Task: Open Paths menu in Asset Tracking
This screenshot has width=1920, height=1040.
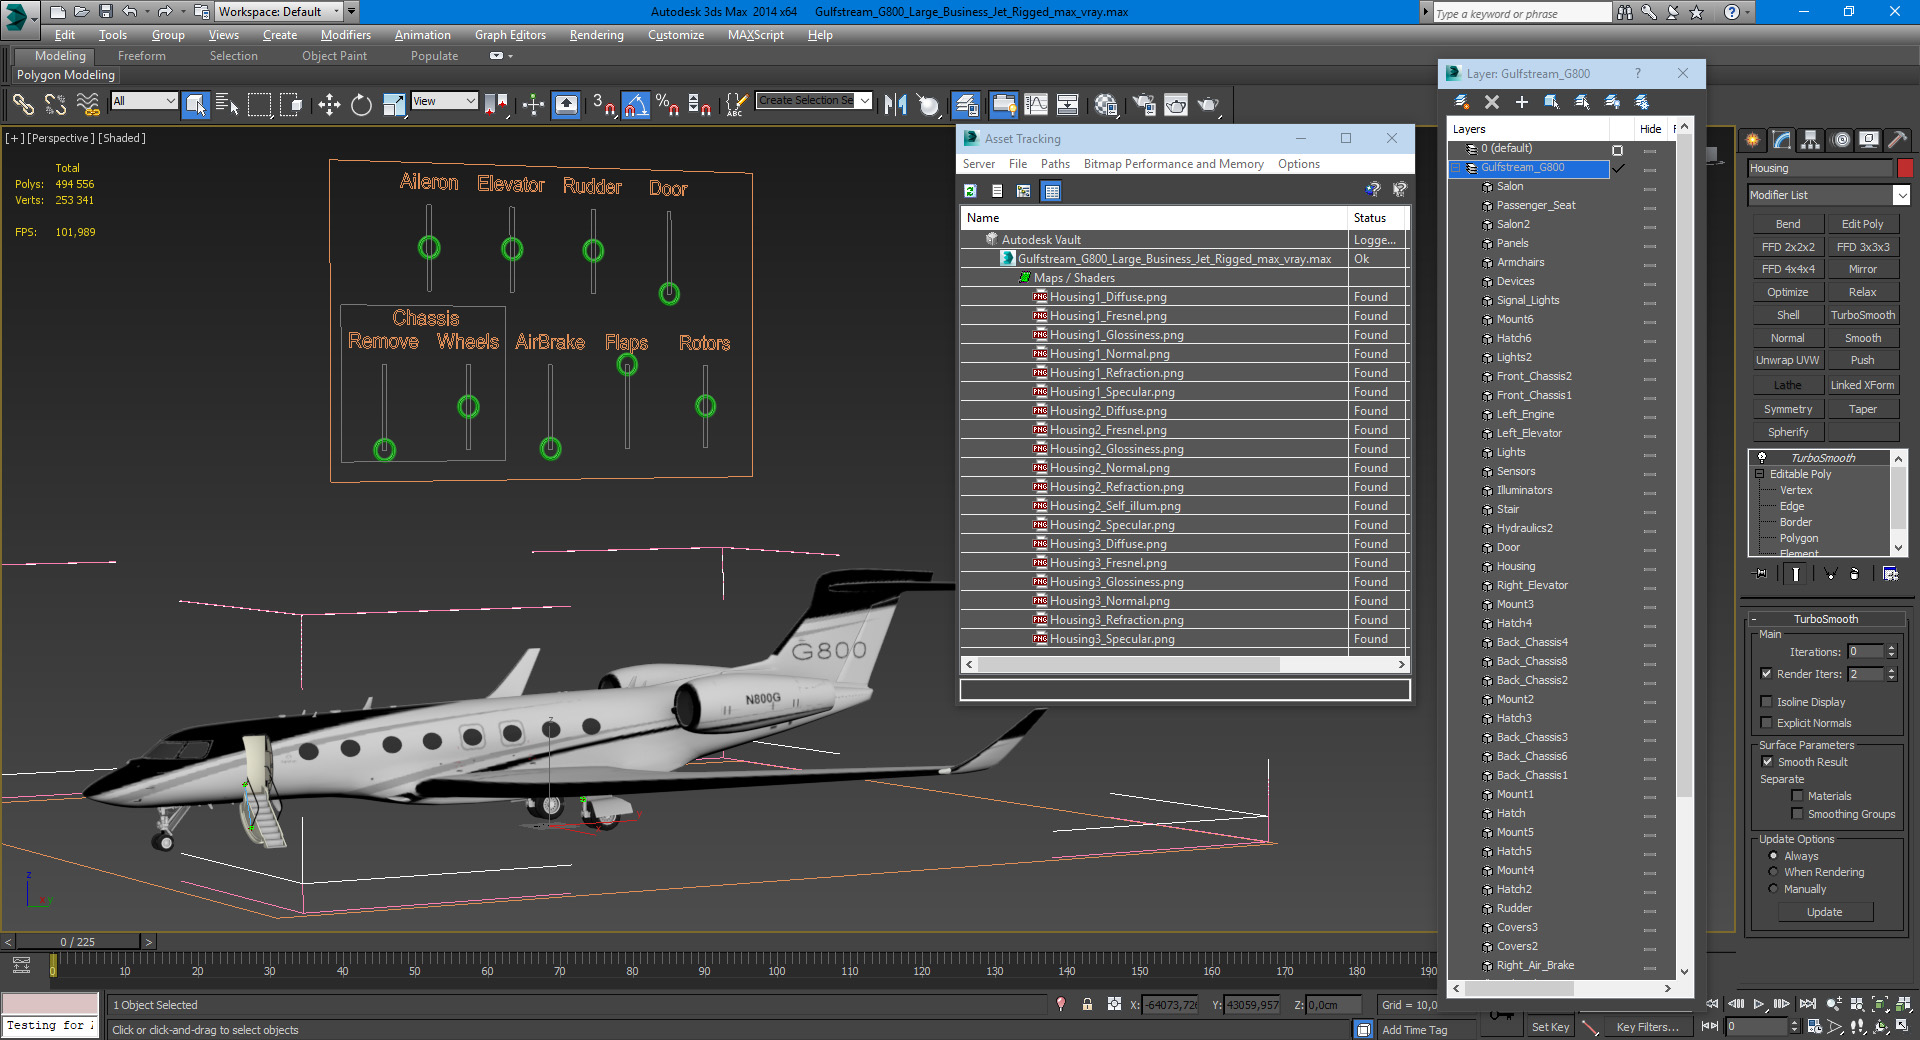Action: pyautogui.click(x=1055, y=164)
